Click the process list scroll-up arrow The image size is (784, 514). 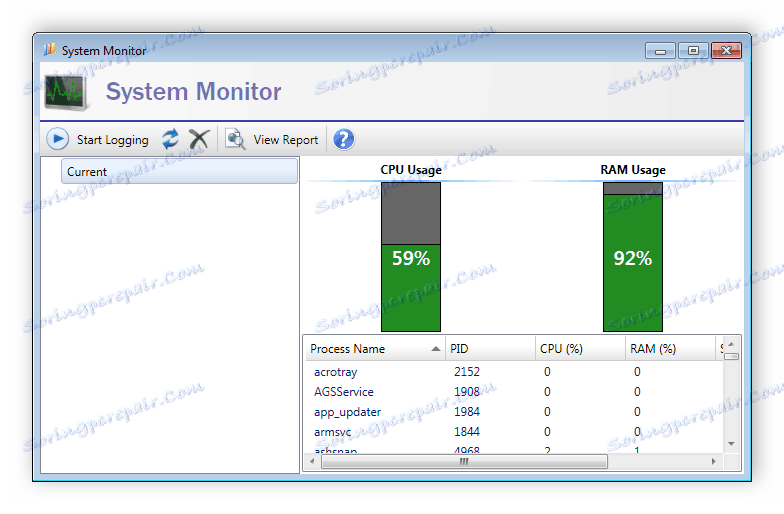pyautogui.click(x=731, y=344)
